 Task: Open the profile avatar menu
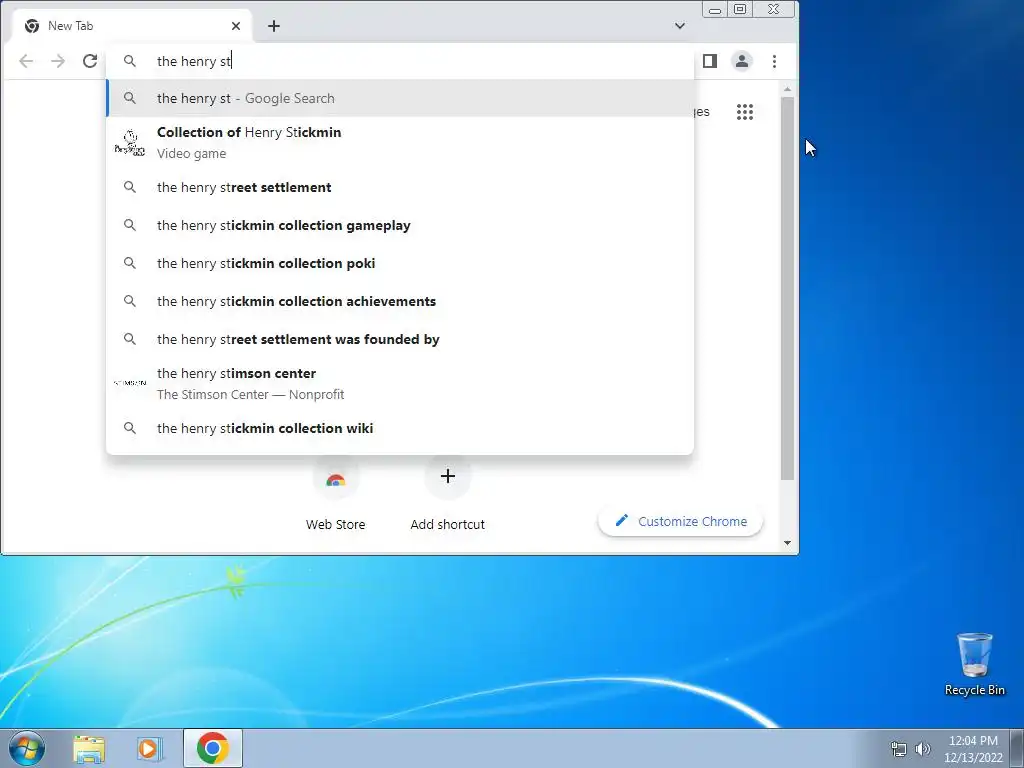click(742, 61)
